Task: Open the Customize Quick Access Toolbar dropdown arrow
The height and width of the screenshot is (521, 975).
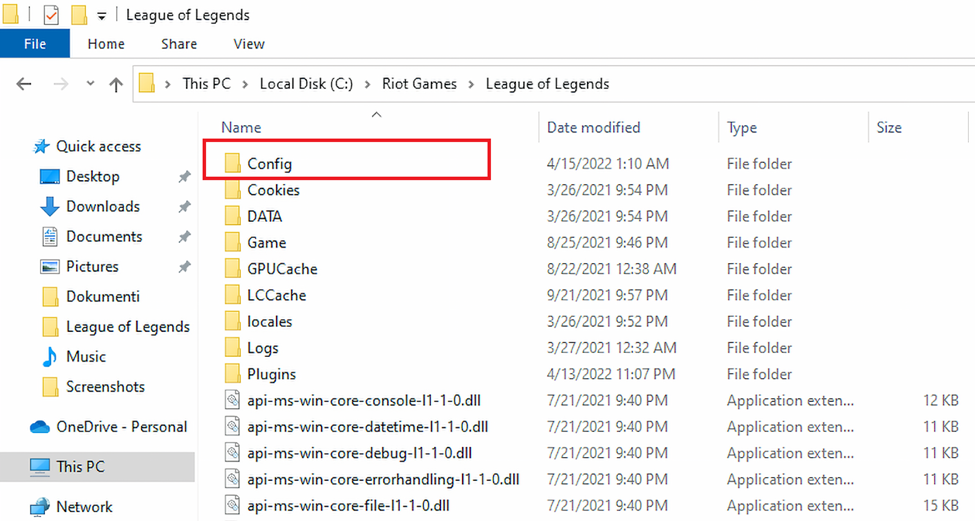Action: point(102,16)
